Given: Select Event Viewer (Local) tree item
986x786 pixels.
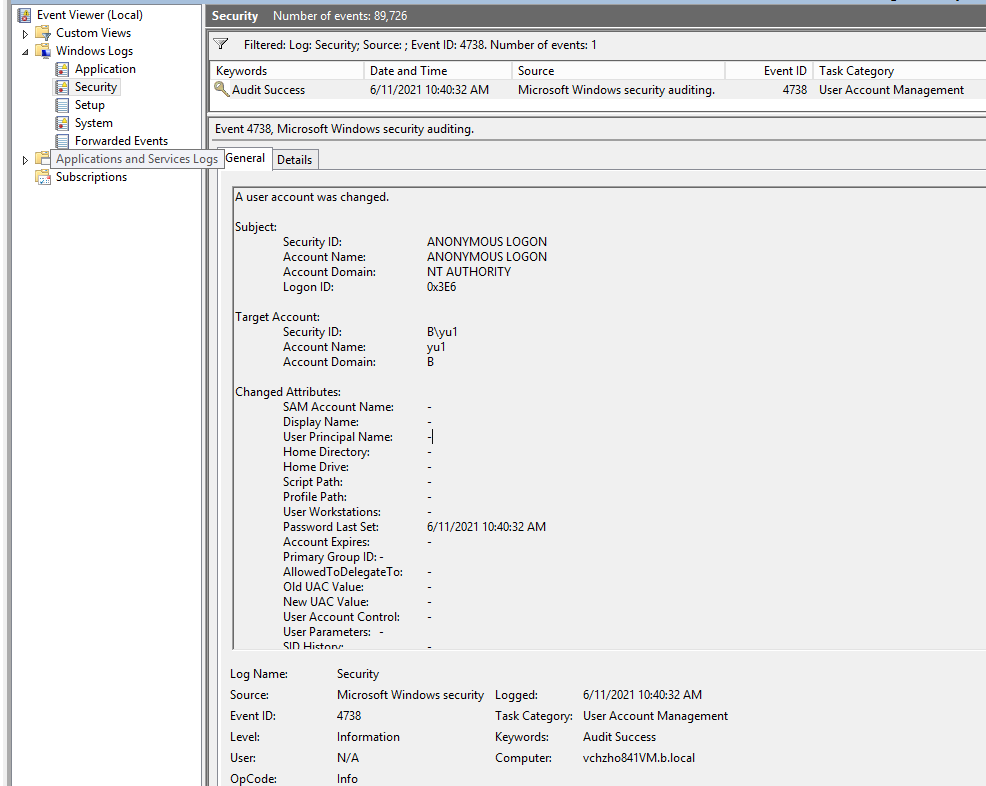Looking at the screenshot, I should tap(90, 14).
